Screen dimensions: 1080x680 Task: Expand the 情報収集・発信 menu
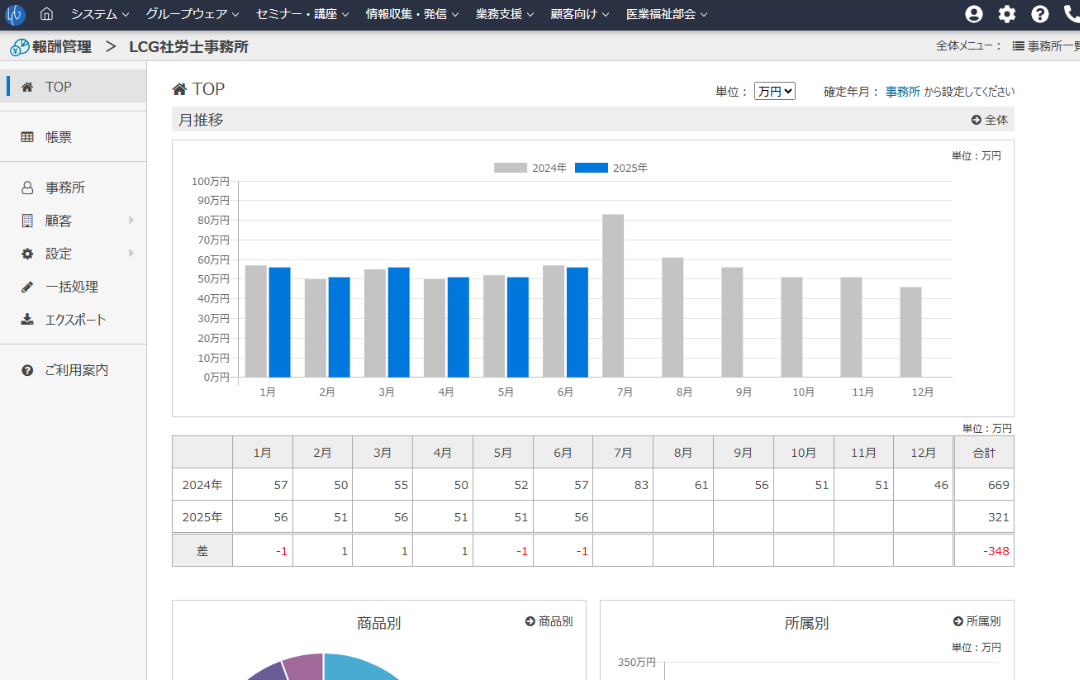pyautogui.click(x=412, y=14)
